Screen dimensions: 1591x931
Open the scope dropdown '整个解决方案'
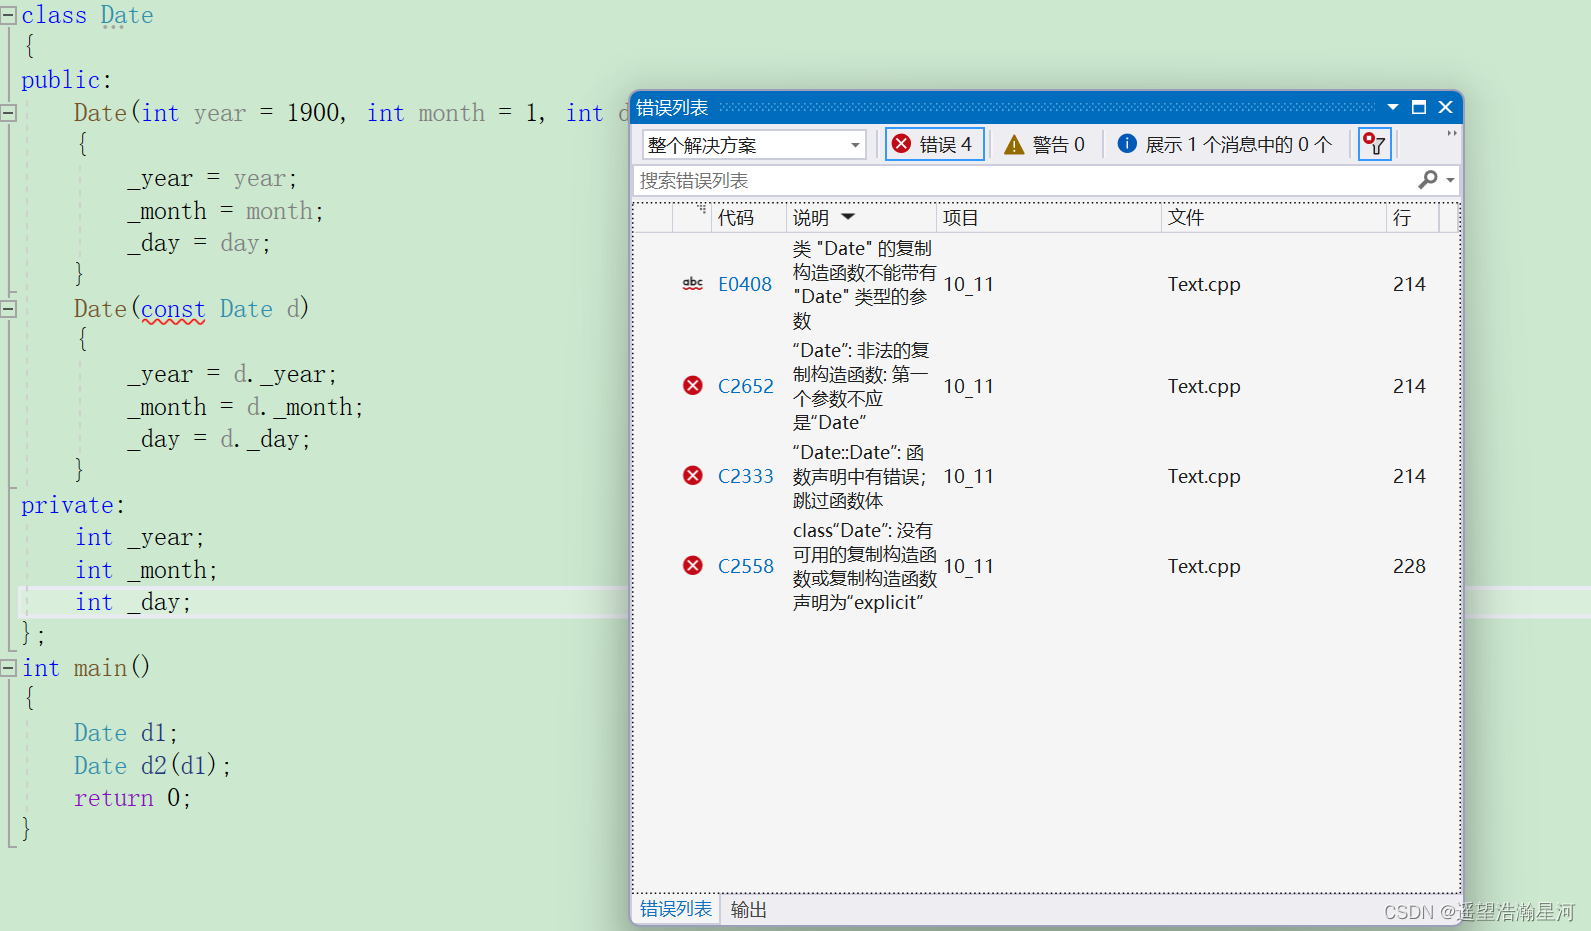pyautogui.click(x=754, y=145)
